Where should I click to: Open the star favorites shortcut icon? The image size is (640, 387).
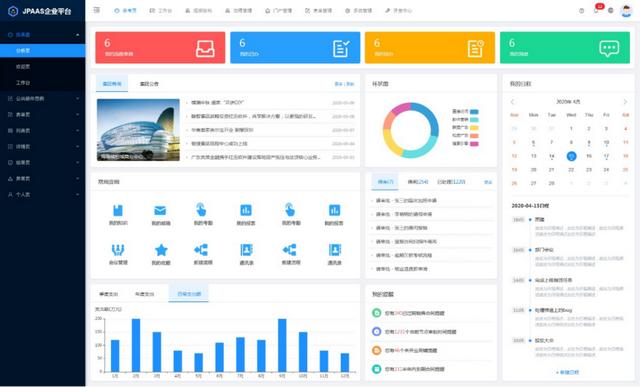(x=161, y=250)
